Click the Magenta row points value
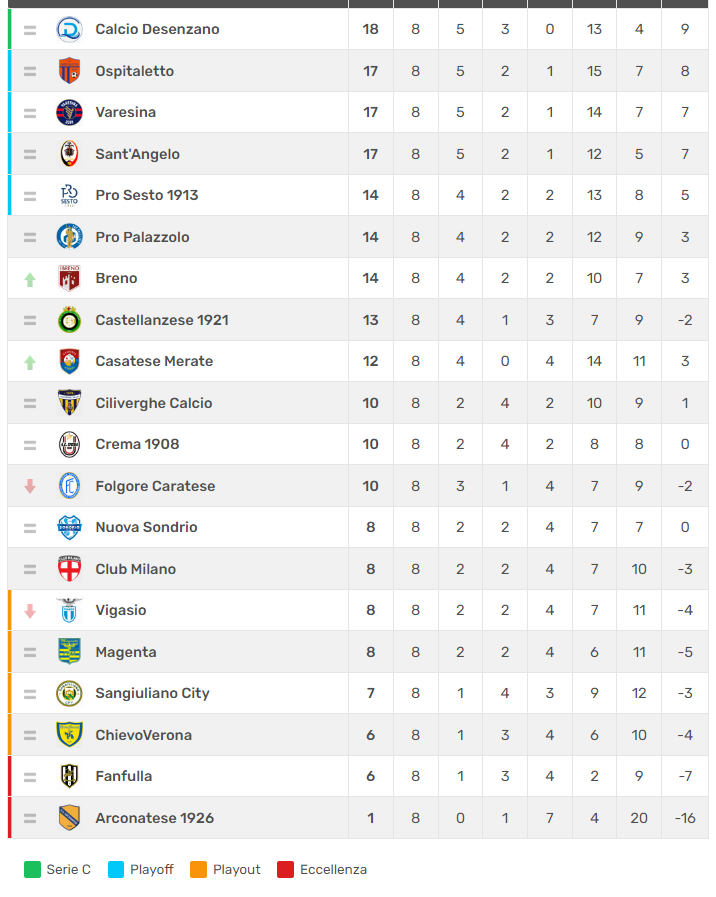 (x=371, y=652)
